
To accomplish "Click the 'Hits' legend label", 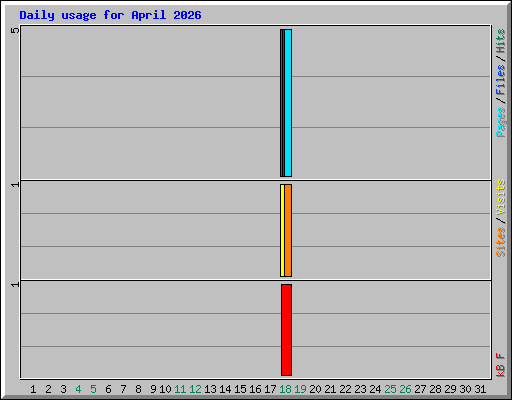I will 501,41.
